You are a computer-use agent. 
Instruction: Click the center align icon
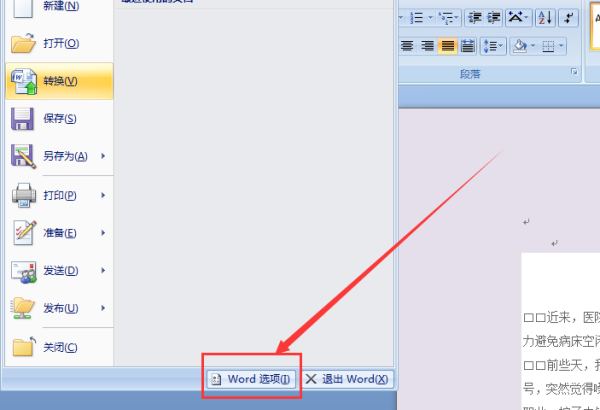tap(407, 46)
